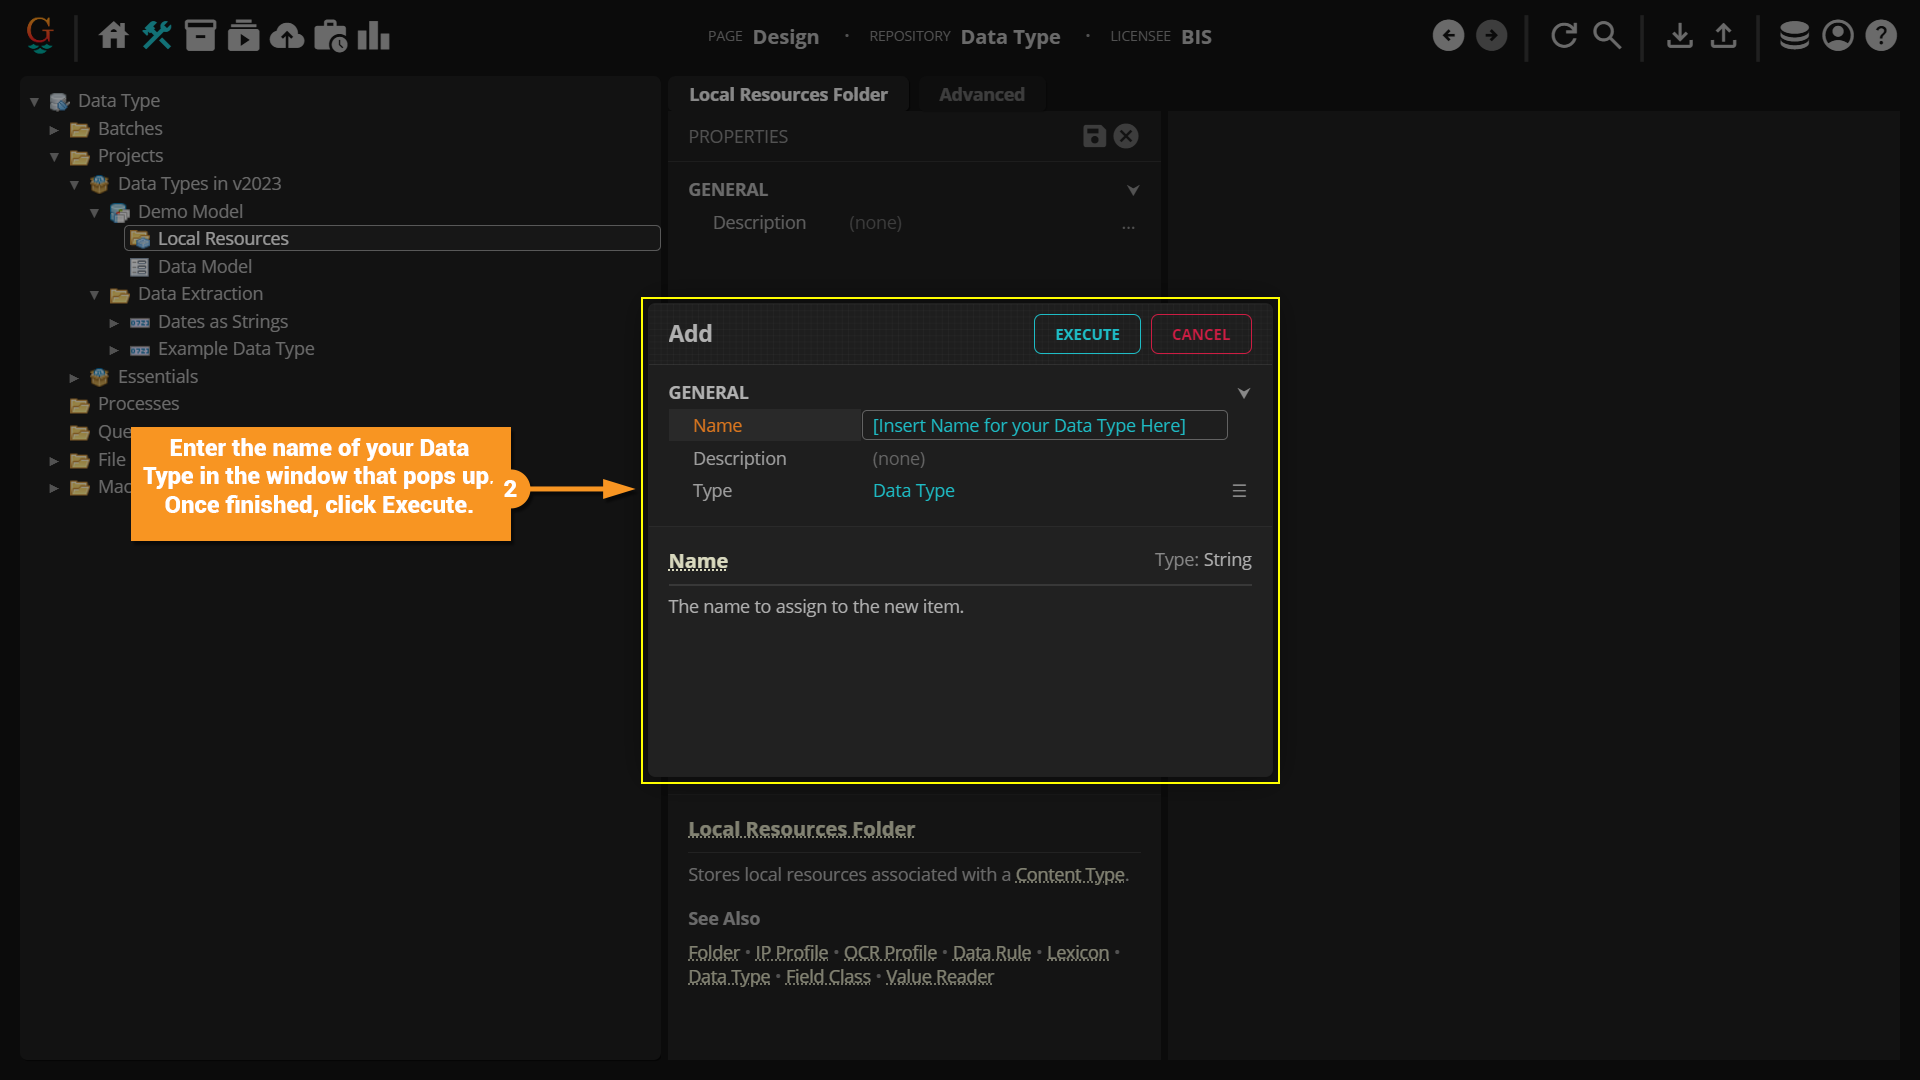Open the help question mark icon
The width and height of the screenshot is (1920, 1080).
pyautogui.click(x=1881, y=36)
